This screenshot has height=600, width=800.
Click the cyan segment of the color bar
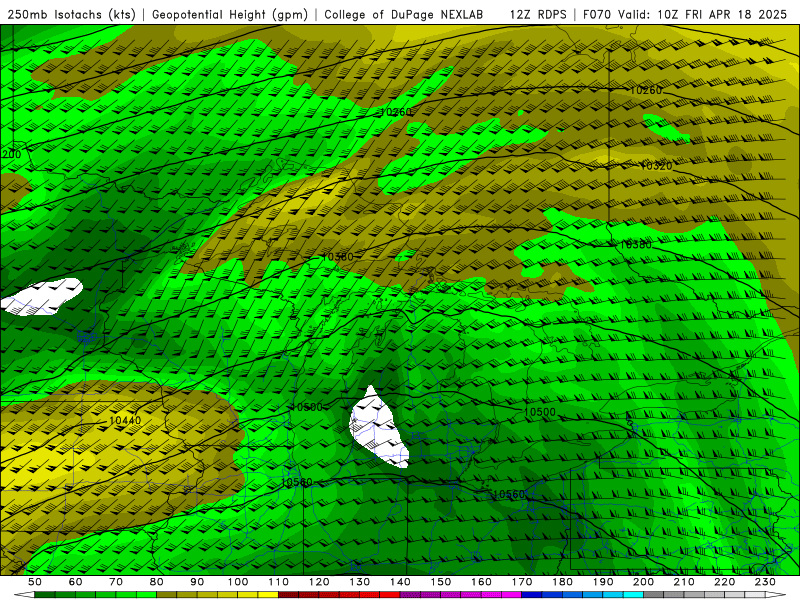coord(633,595)
